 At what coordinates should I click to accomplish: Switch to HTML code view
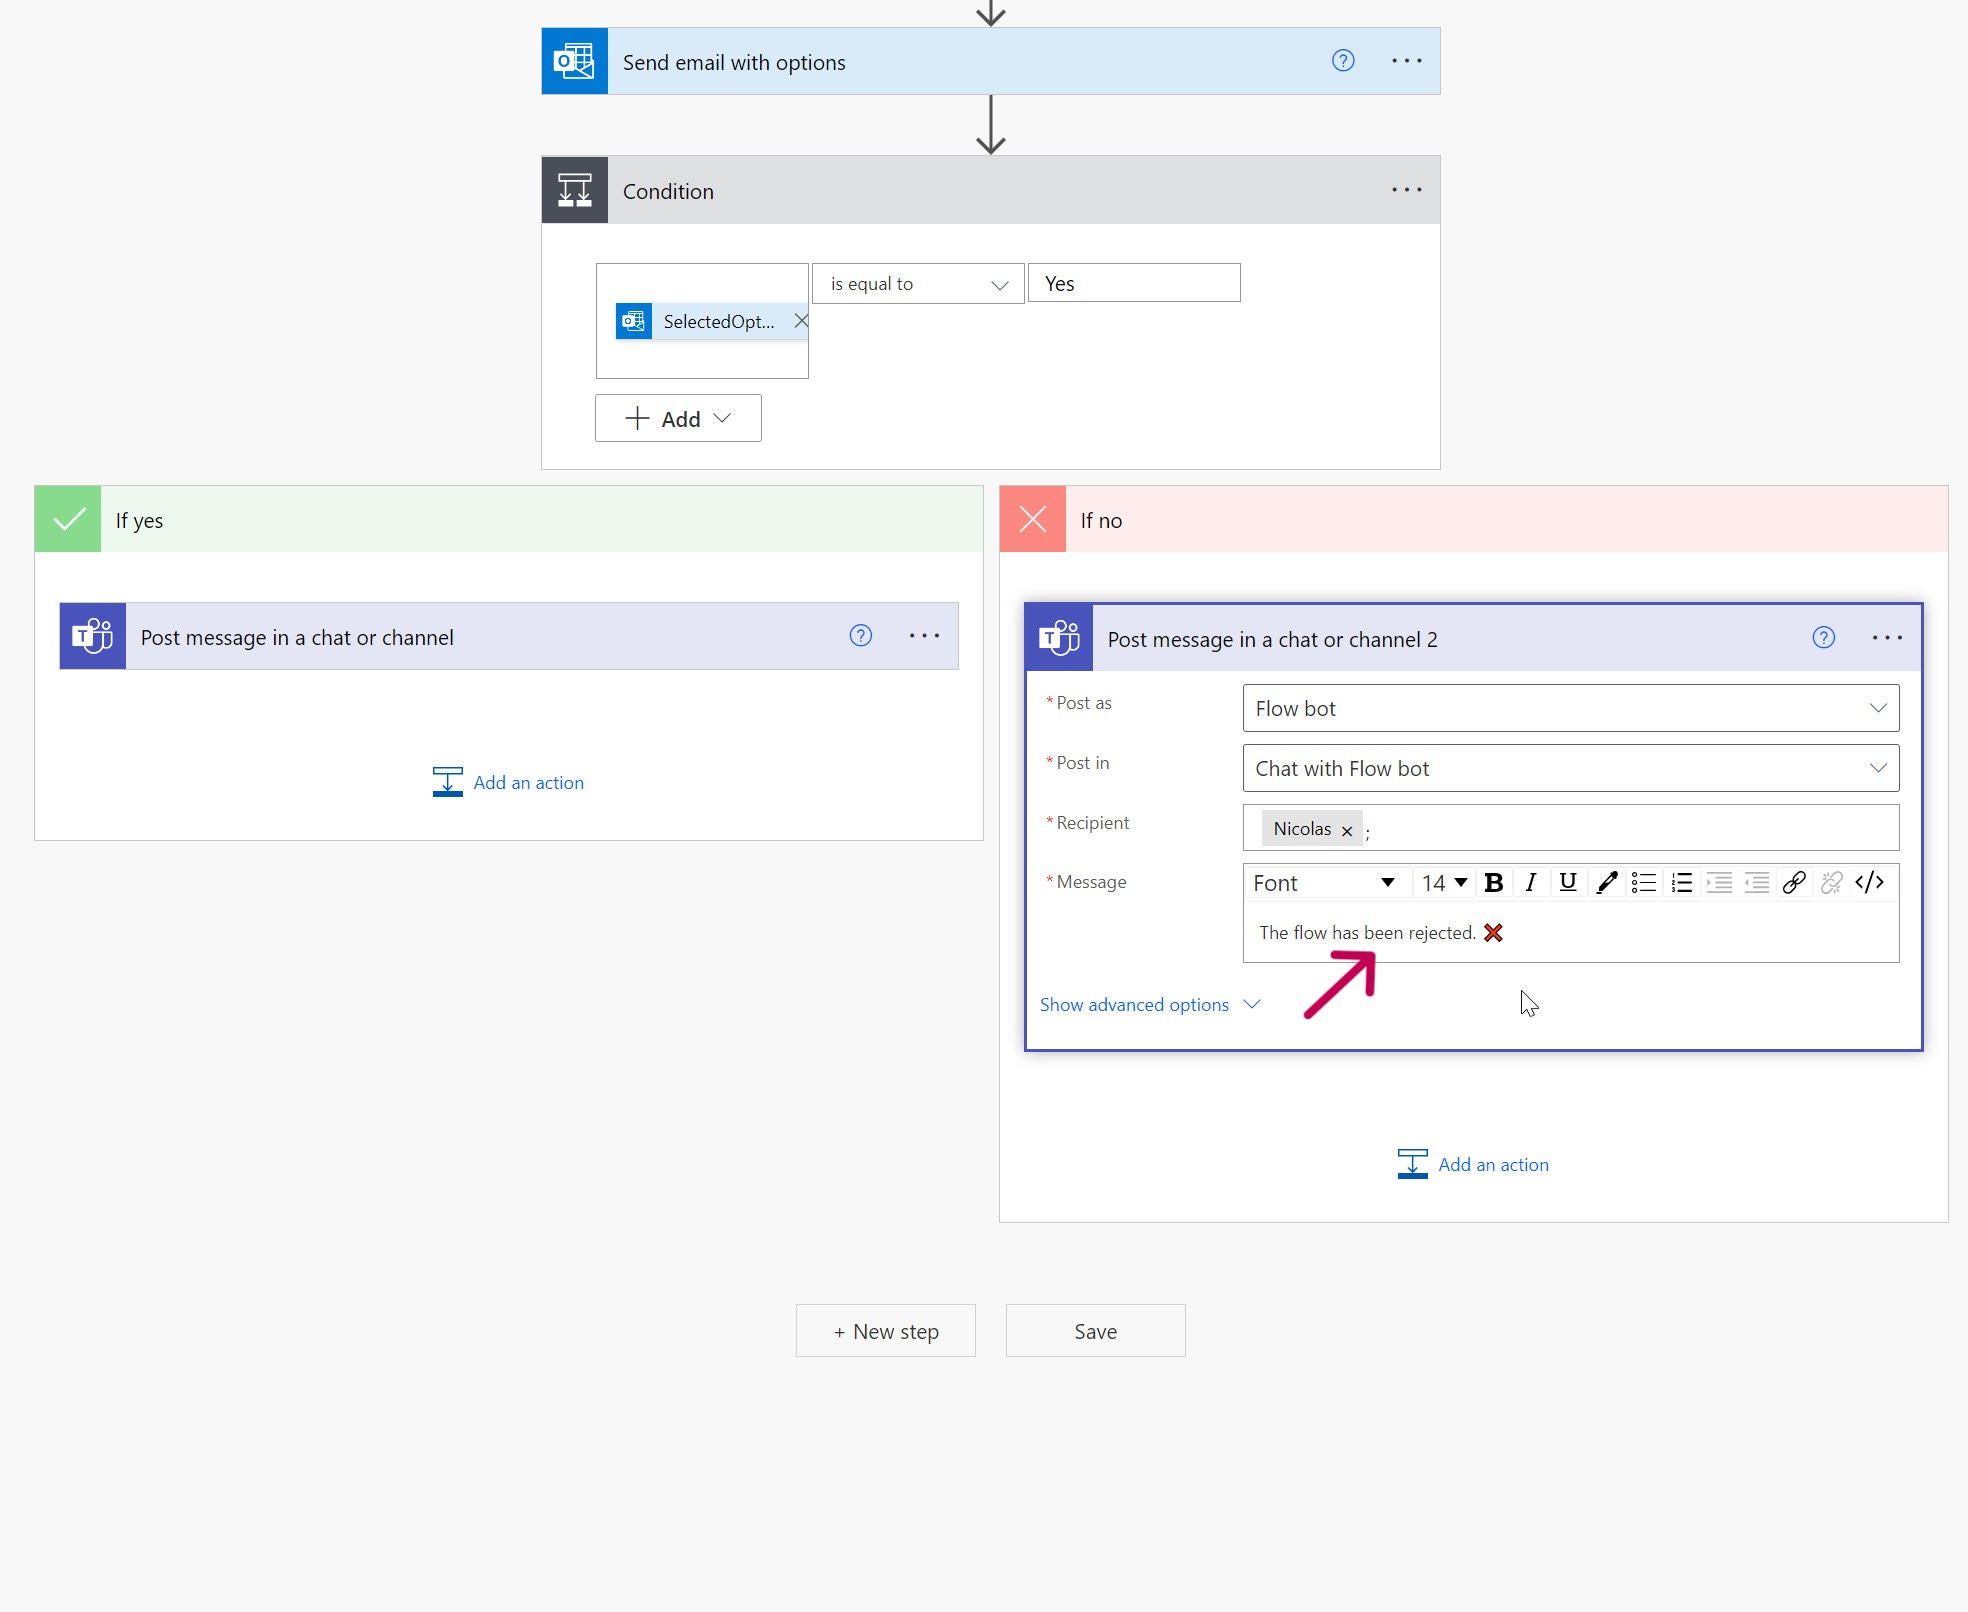pos(1869,882)
